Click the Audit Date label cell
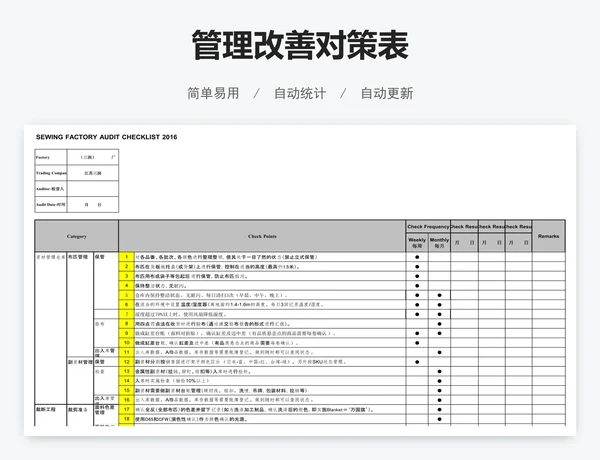600x460 pixels. (x=51, y=204)
